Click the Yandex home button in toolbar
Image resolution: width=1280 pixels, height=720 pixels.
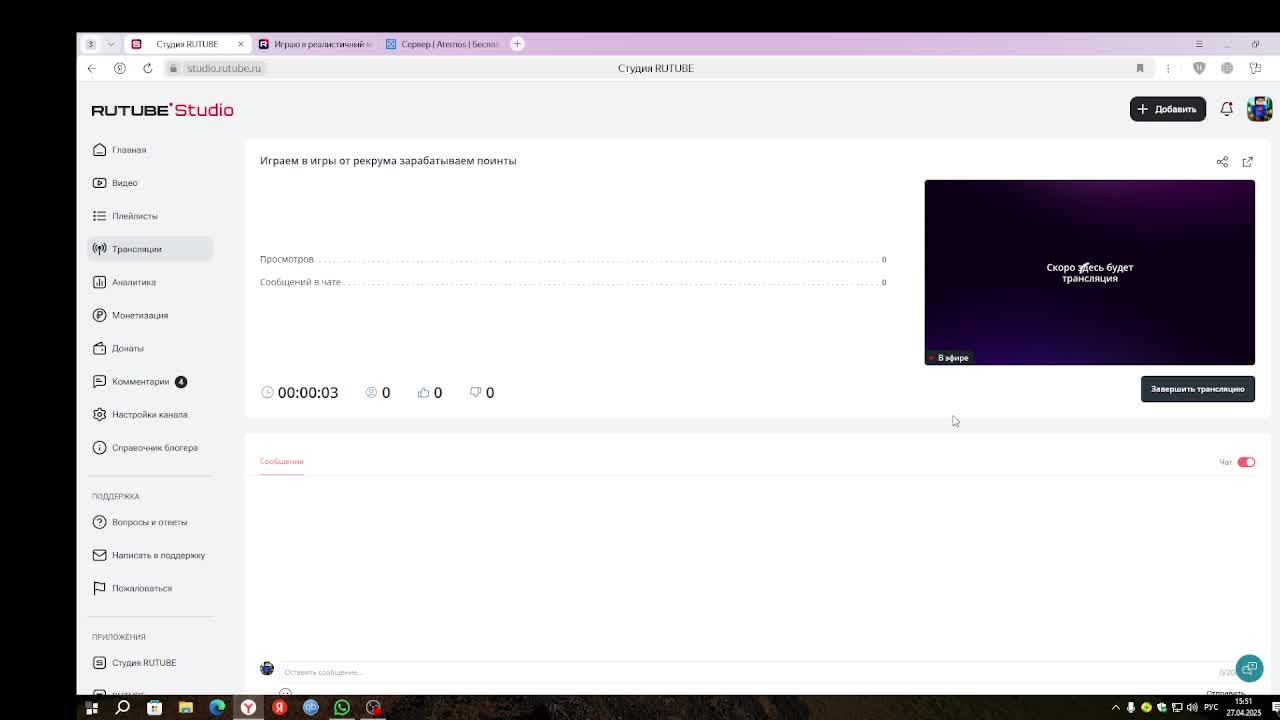119,68
